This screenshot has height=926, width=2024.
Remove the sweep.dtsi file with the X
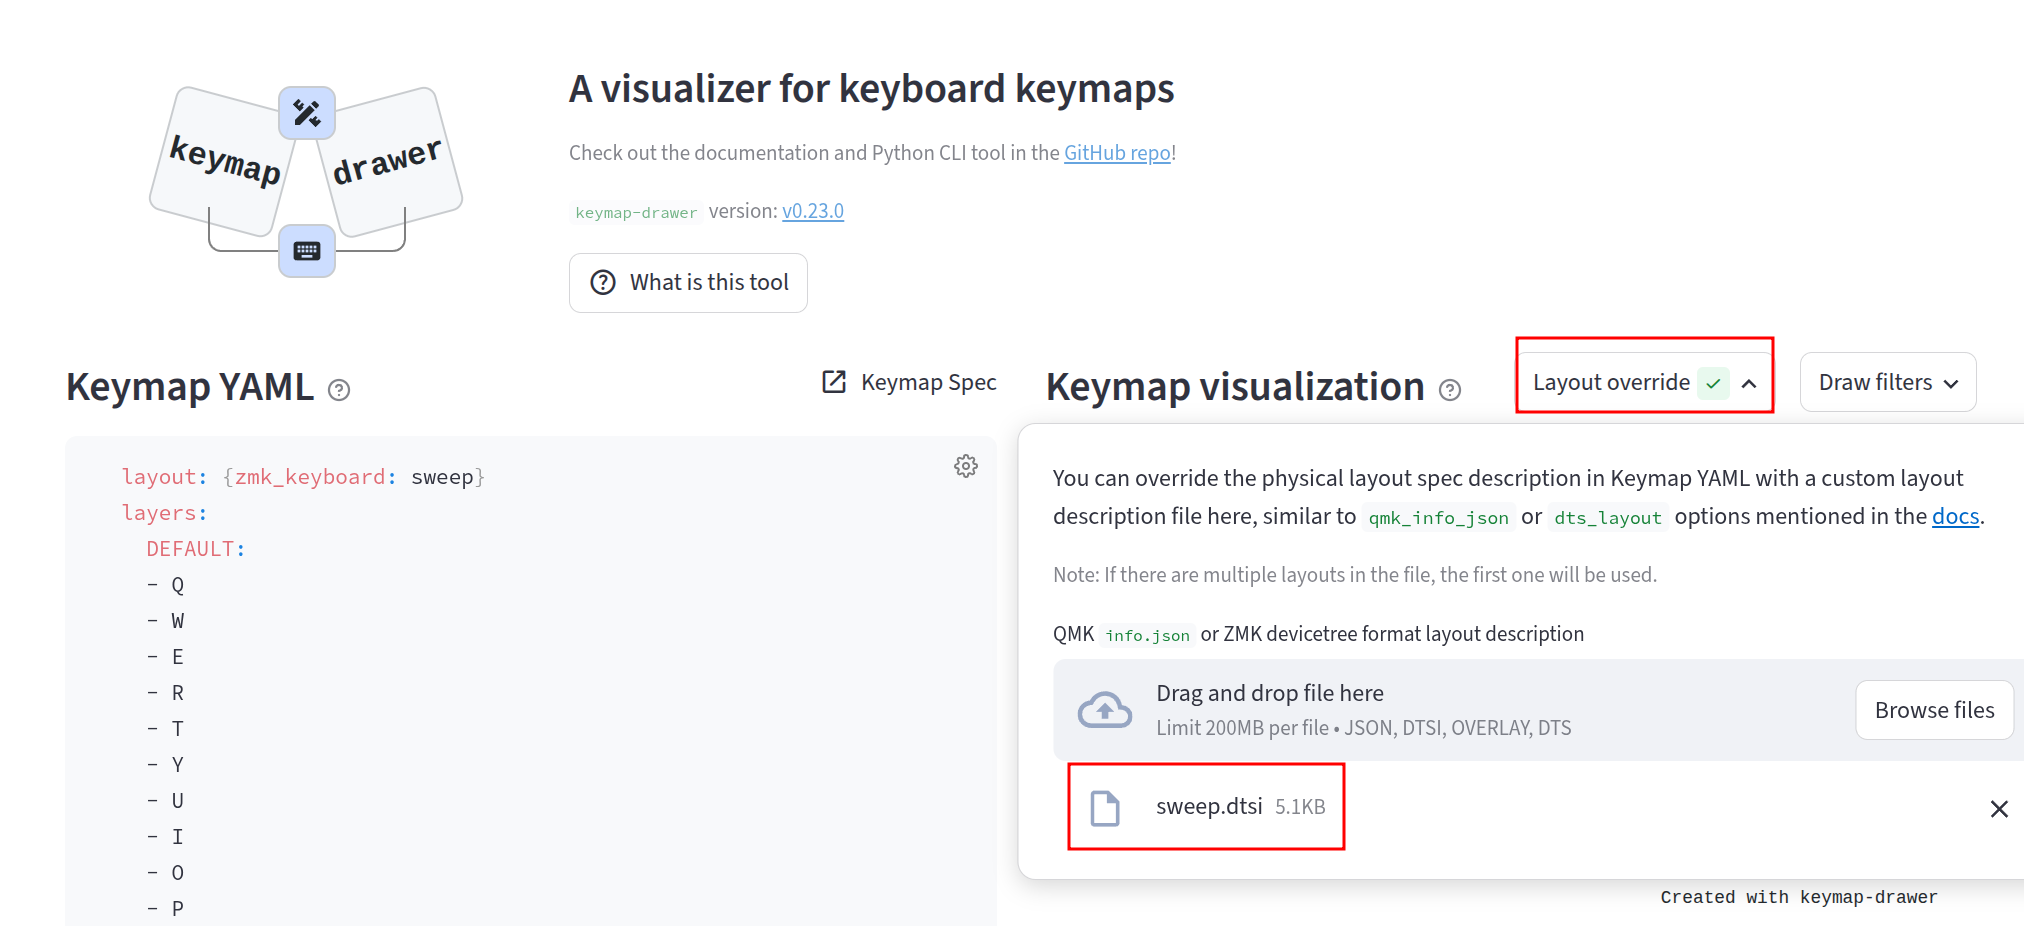(1998, 808)
